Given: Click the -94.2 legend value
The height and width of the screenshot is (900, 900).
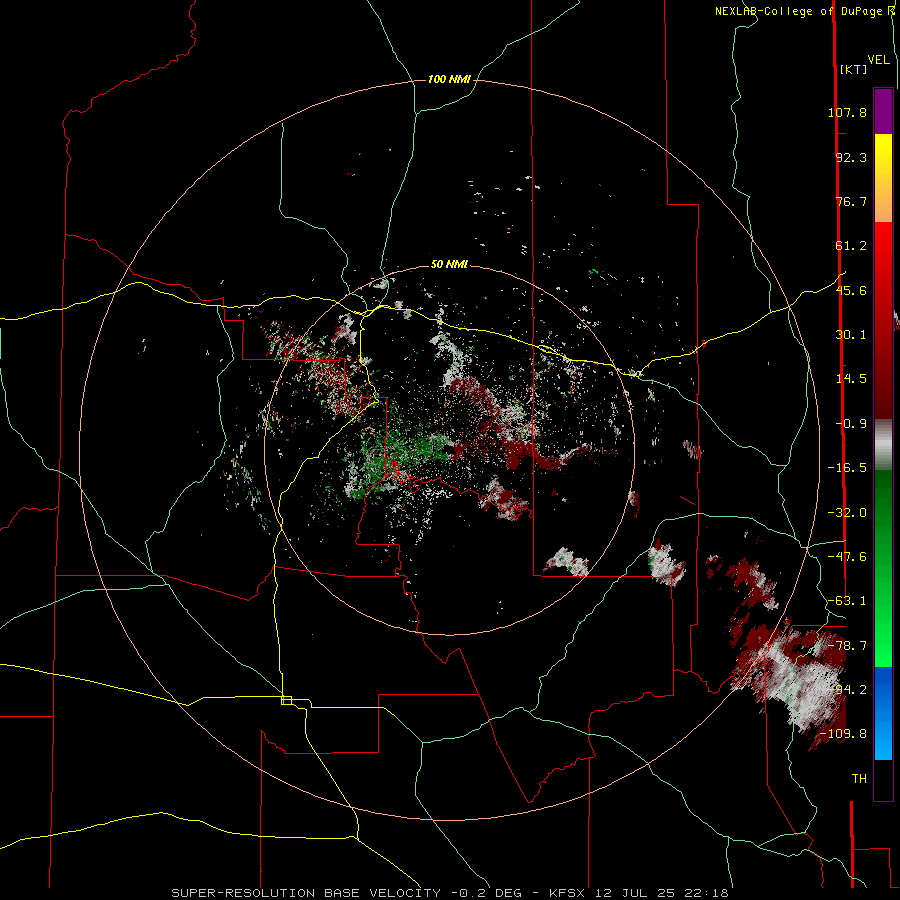Looking at the screenshot, I should 847,689.
